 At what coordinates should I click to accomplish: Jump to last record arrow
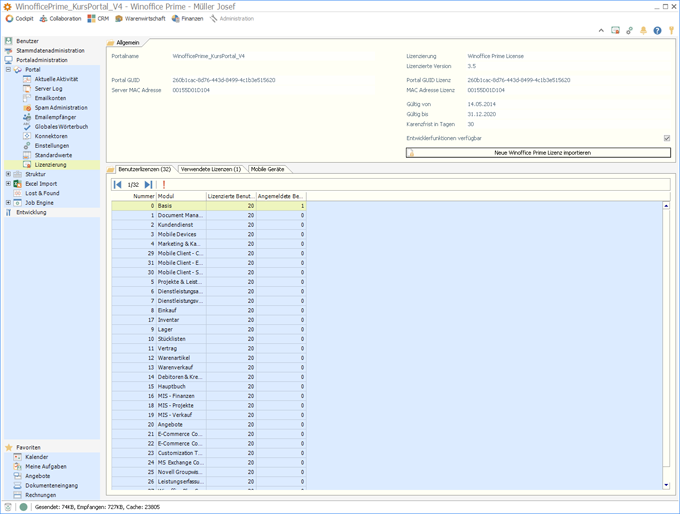[x=148, y=185]
